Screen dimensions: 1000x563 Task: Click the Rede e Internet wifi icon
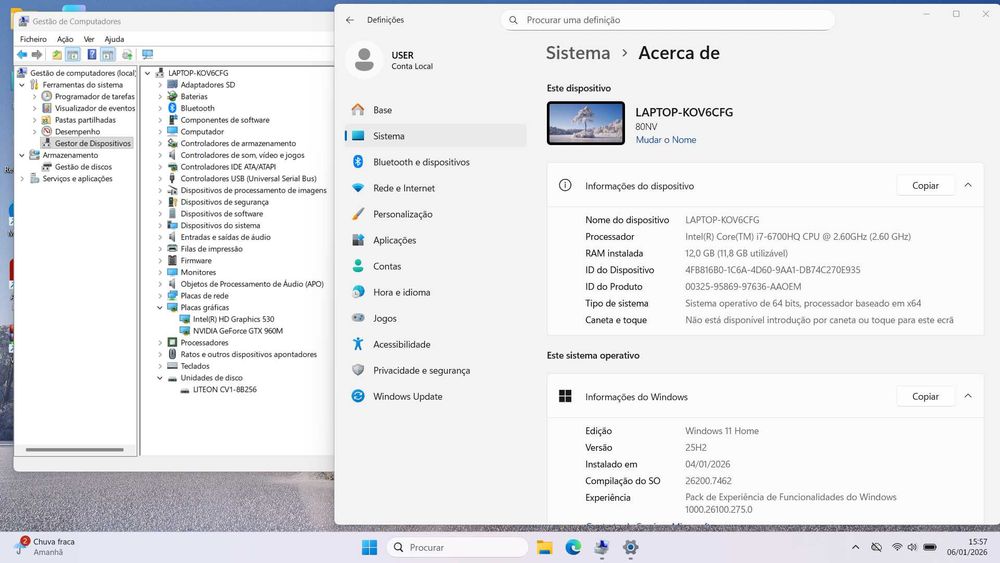click(x=358, y=188)
